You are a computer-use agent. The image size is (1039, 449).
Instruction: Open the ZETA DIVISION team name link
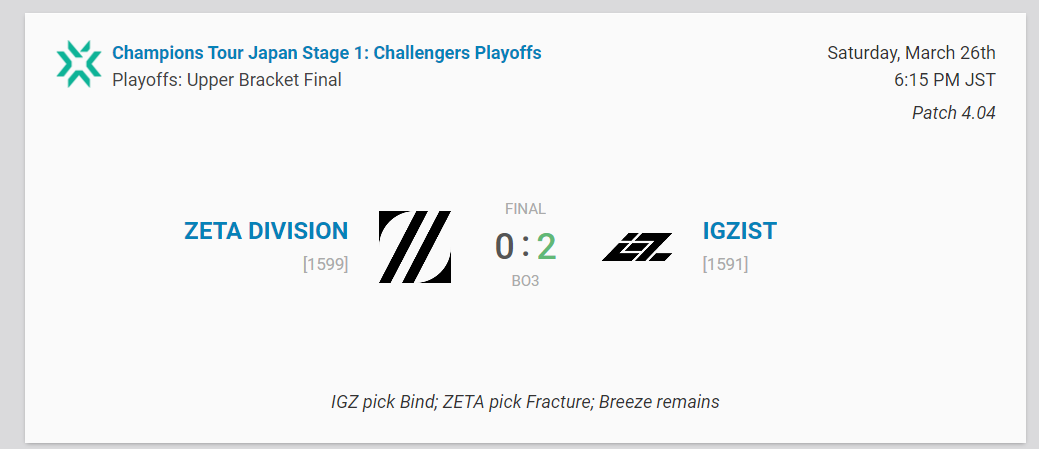tap(266, 231)
